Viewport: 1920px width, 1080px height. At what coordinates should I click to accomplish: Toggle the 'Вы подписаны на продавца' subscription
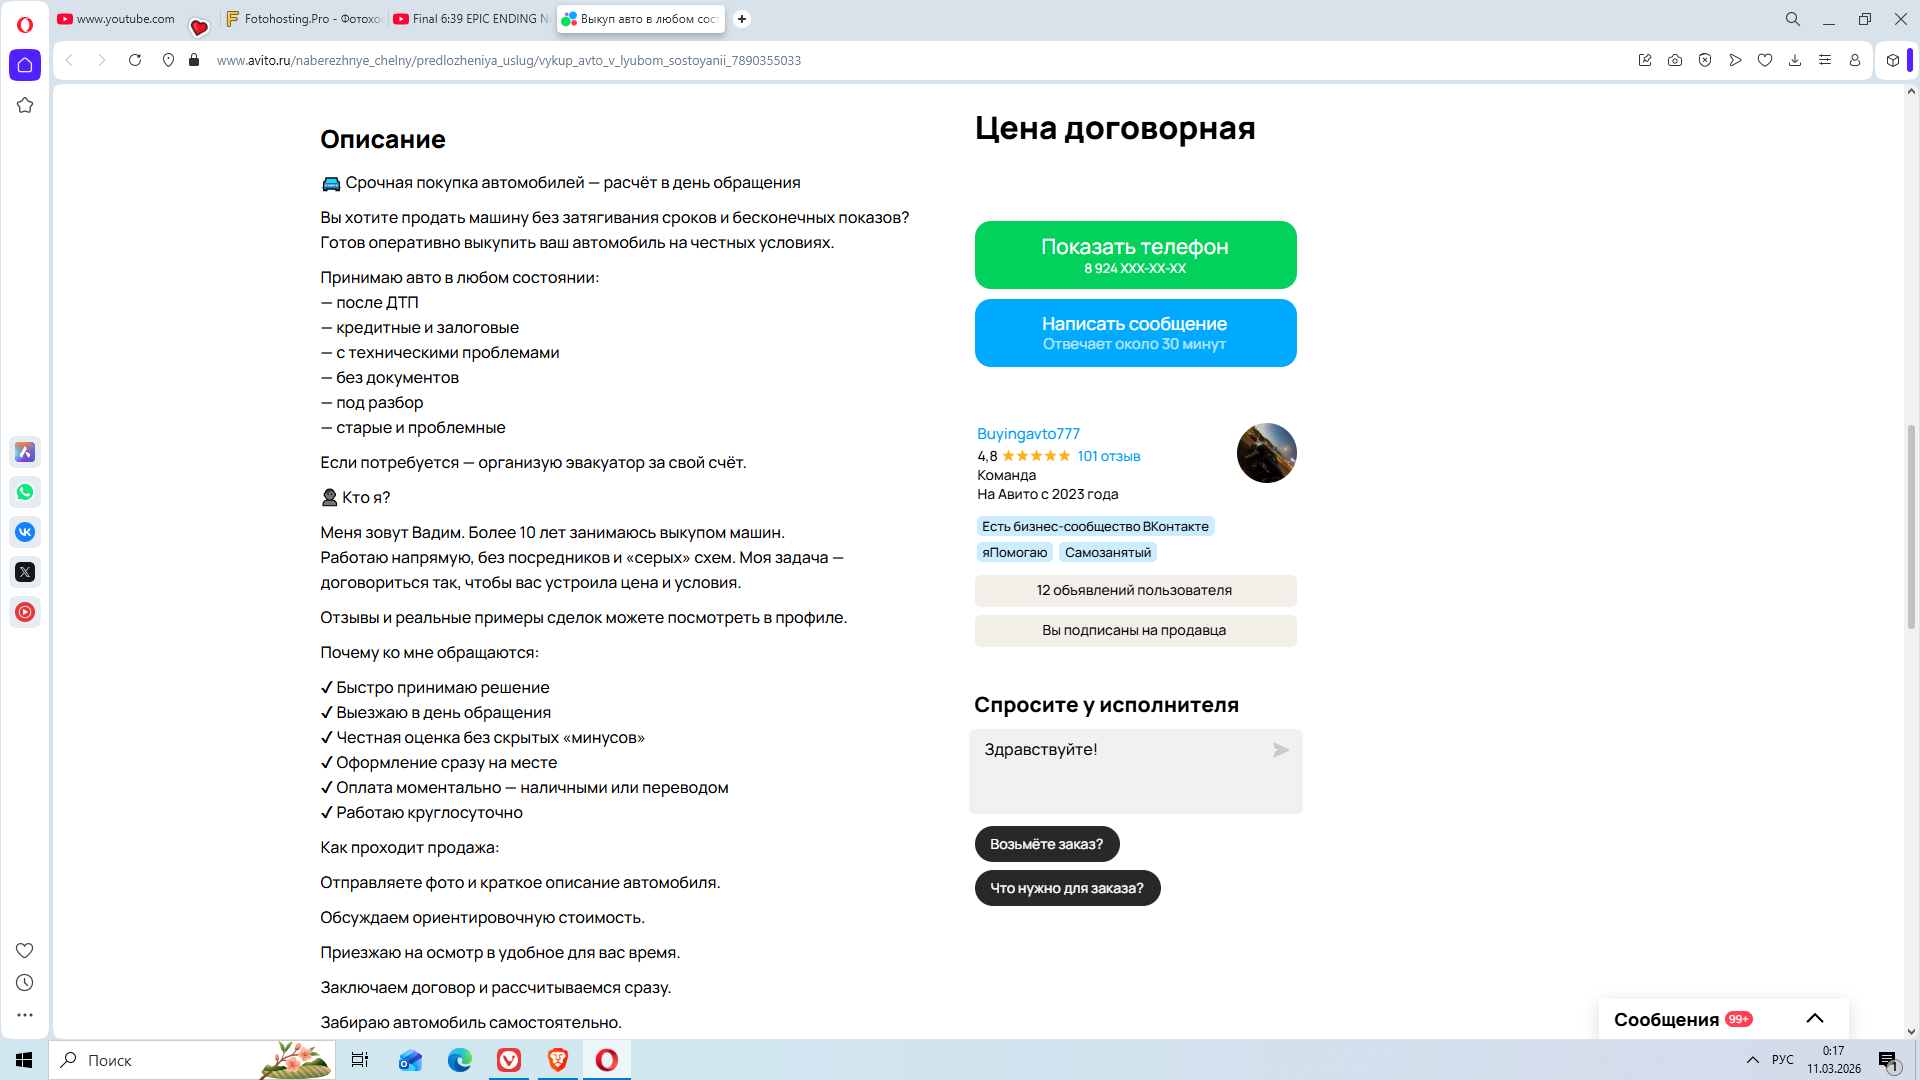(1135, 630)
